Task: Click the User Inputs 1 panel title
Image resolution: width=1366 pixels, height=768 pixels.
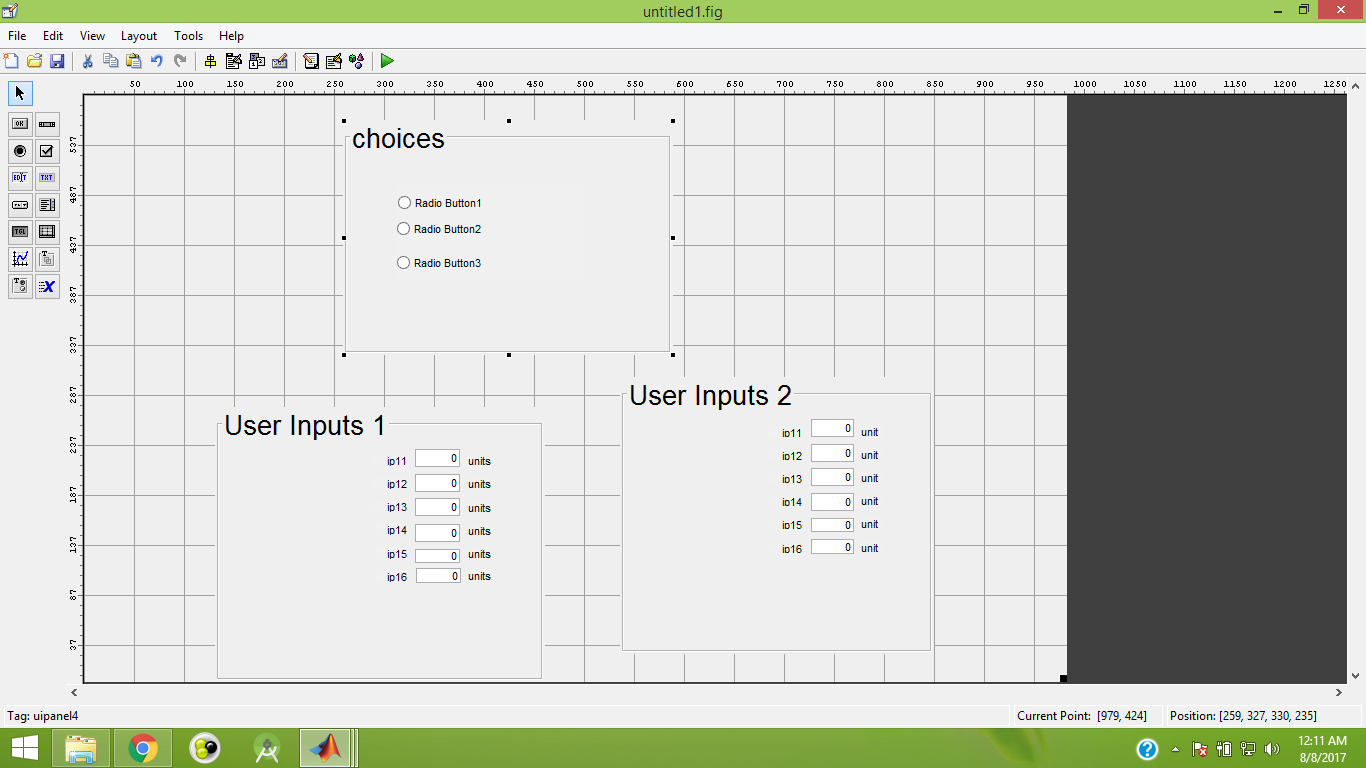Action: (304, 426)
